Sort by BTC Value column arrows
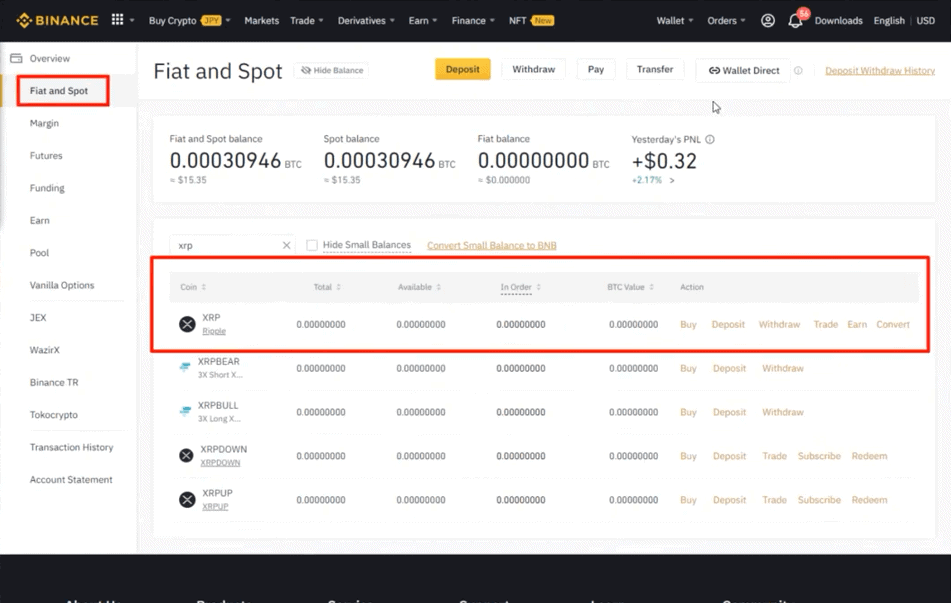Screen dimensions: 951x603 (651, 287)
